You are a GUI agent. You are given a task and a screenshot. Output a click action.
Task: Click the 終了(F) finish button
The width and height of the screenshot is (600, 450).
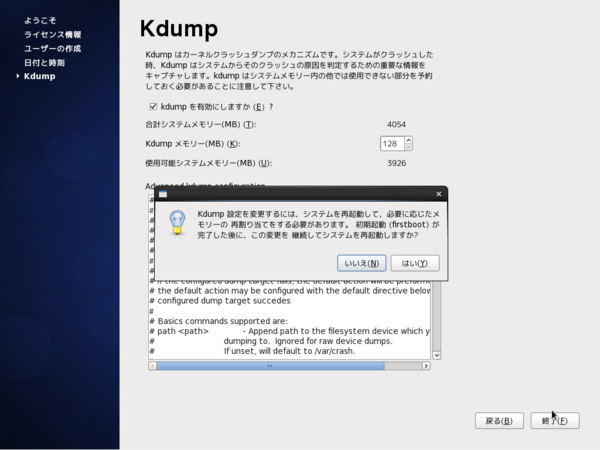click(555, 421)
